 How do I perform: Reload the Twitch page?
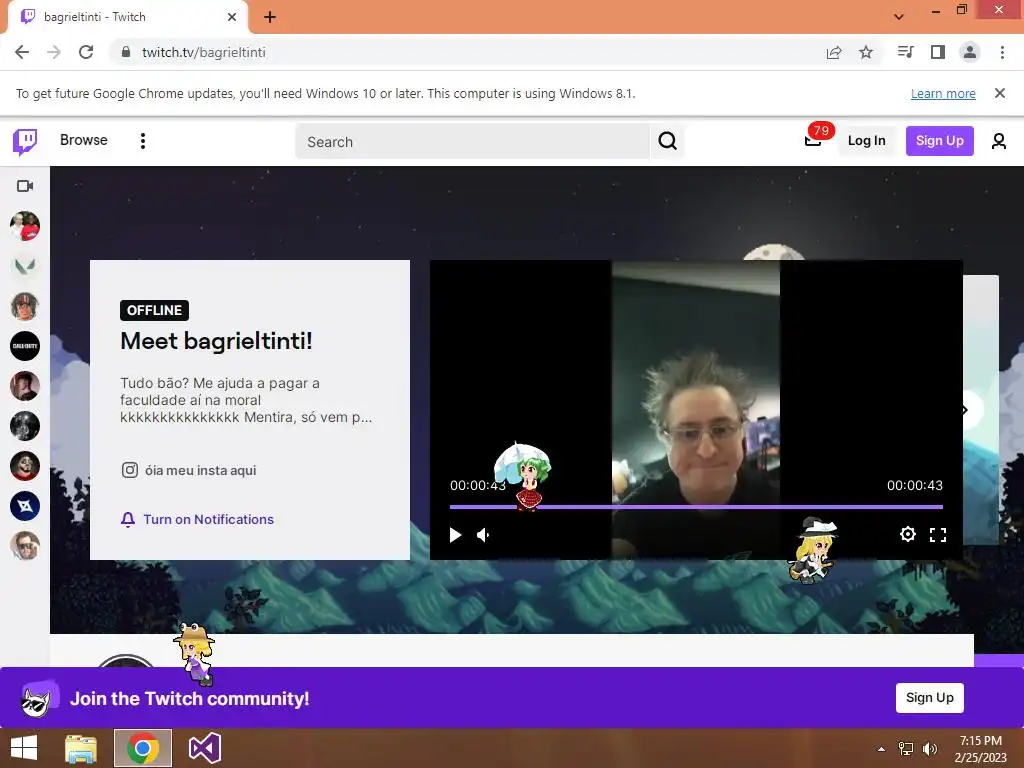(x=86, y=52)
